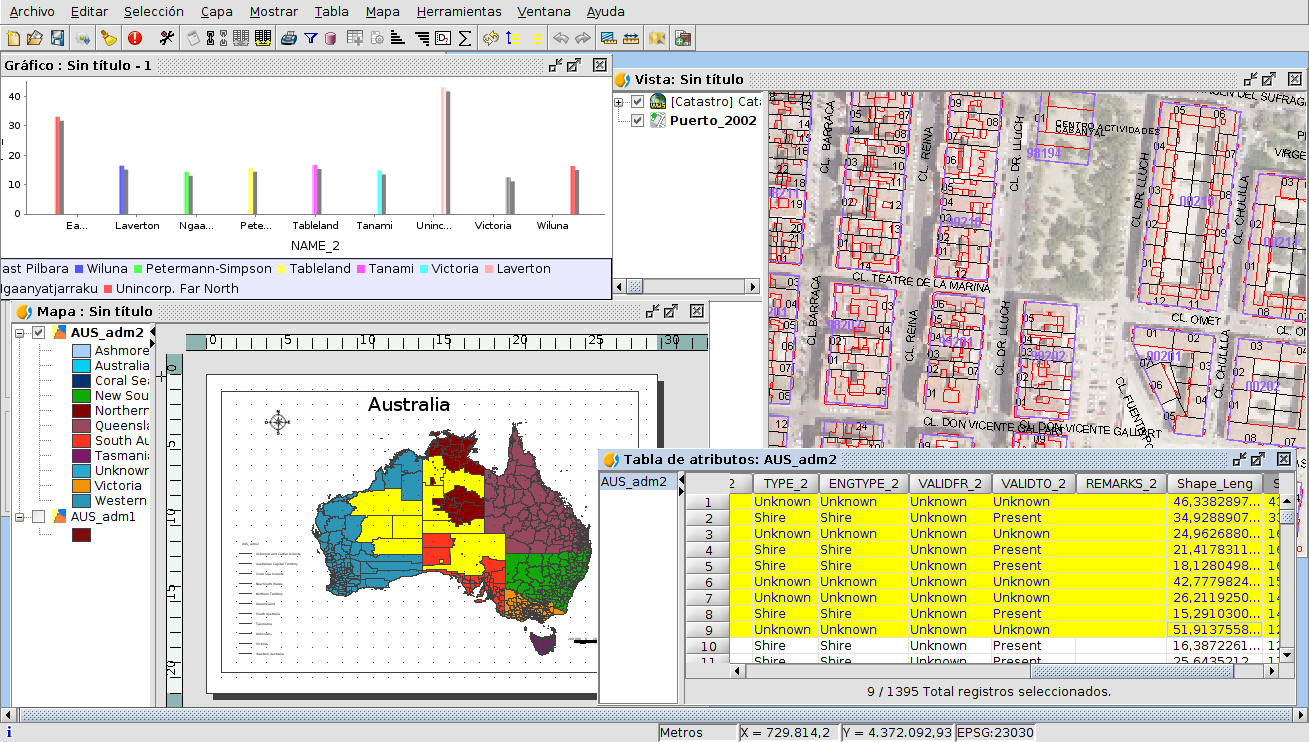Click the Shape_Leng column header
Image resolution: width=1309 pixels, height=742 pixels.
[1214, 484]
